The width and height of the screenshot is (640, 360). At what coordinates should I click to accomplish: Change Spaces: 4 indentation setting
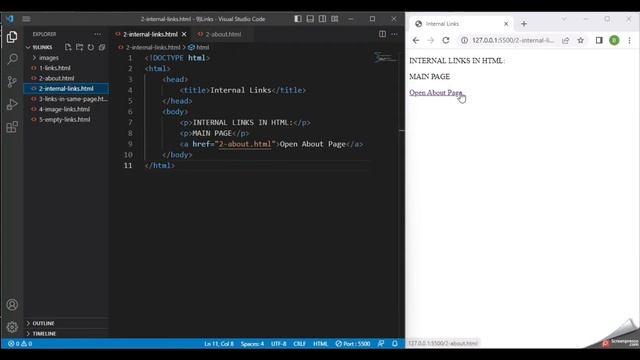tap(252, 344)
